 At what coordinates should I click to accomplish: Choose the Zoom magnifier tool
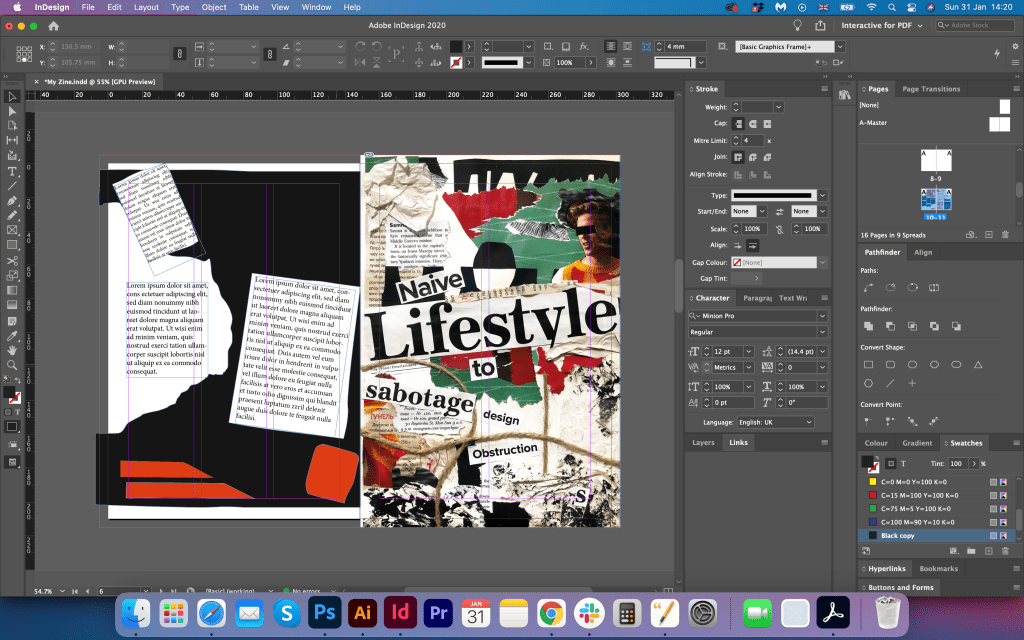(13, 365)
